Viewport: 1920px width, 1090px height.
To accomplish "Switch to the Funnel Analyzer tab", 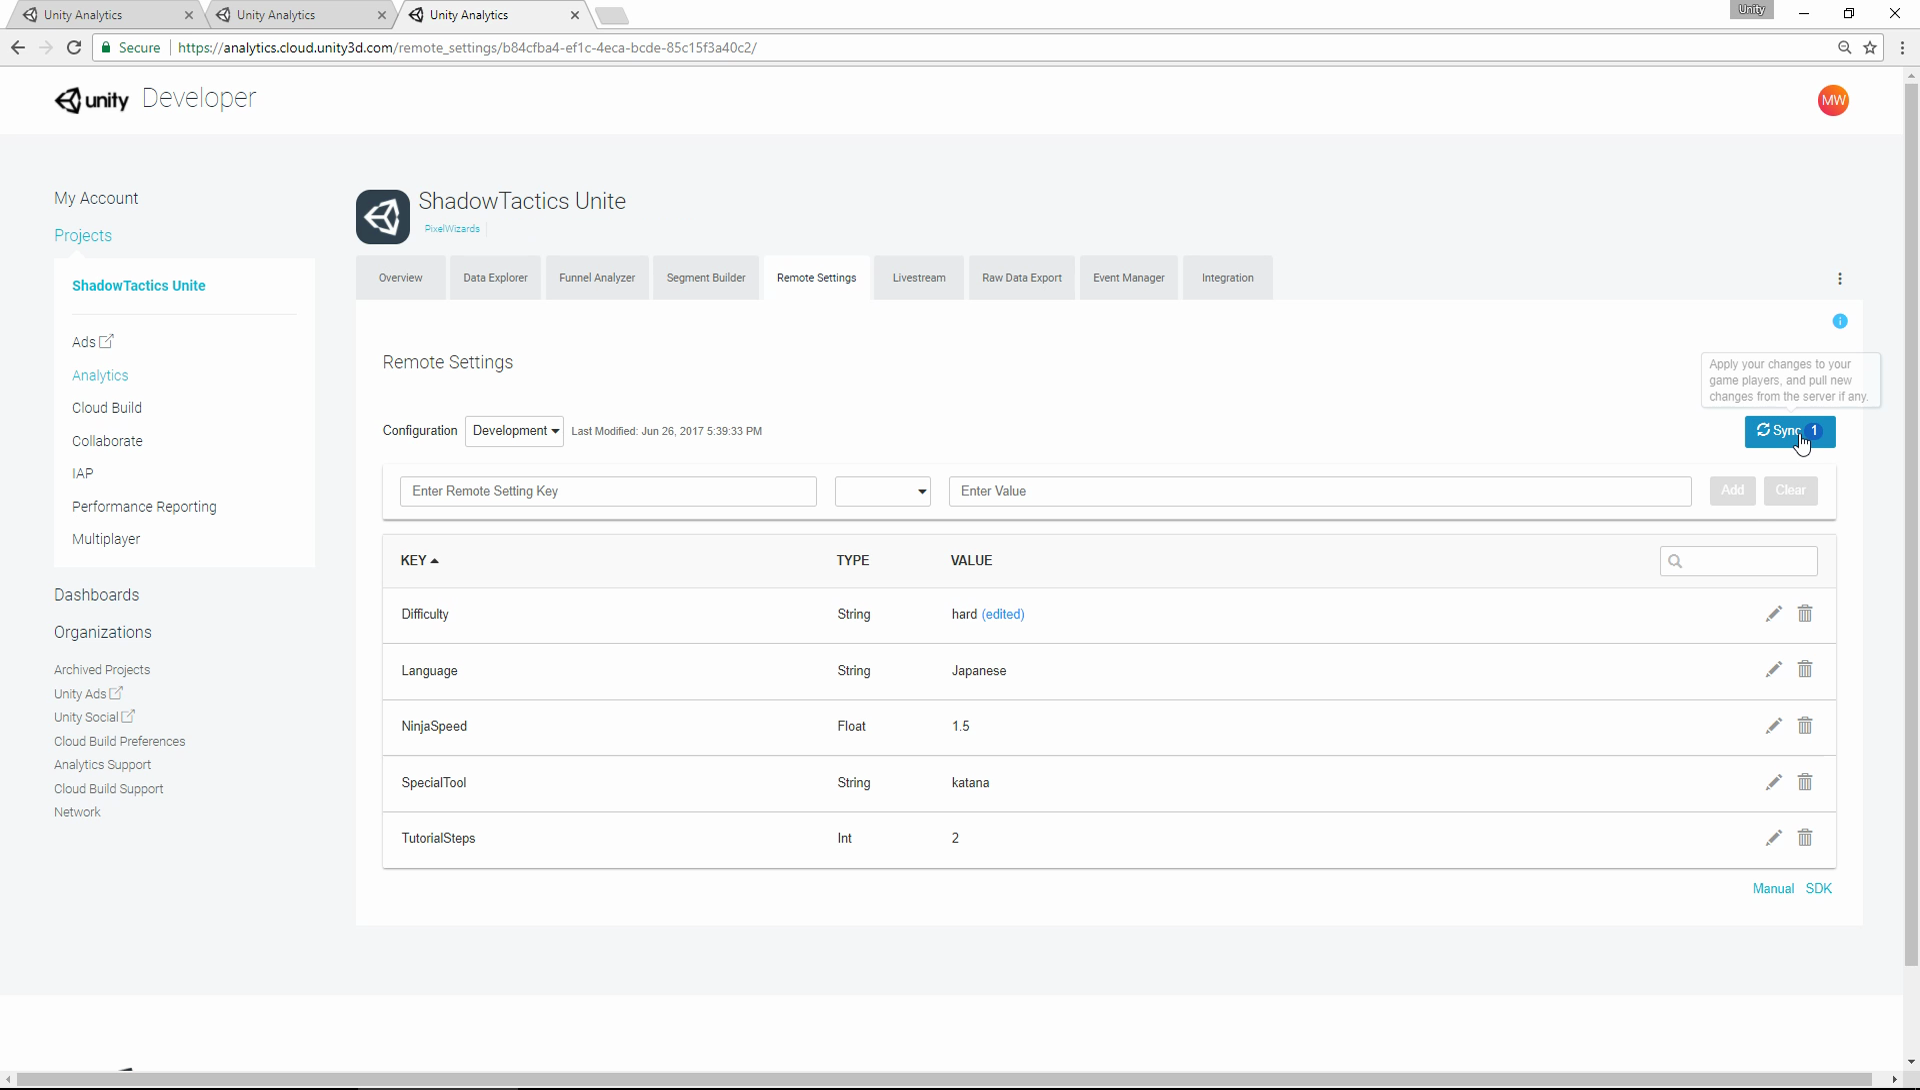I will pyautogui.click(x=597, y=278).
